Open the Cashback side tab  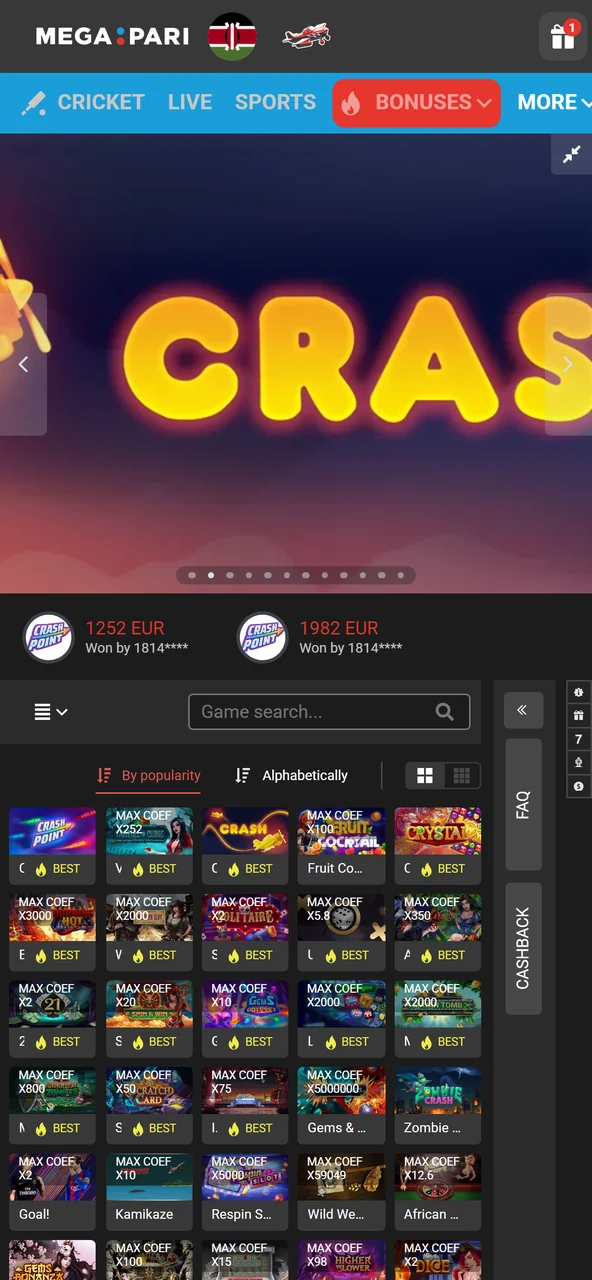coord(523,949)
